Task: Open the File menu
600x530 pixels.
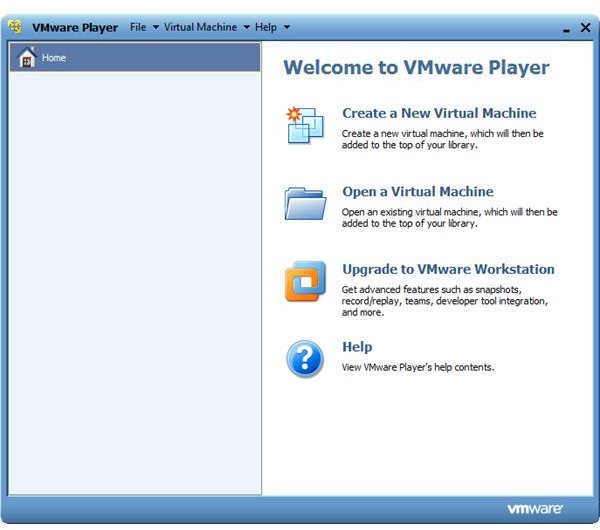Action: coord(138,27)
